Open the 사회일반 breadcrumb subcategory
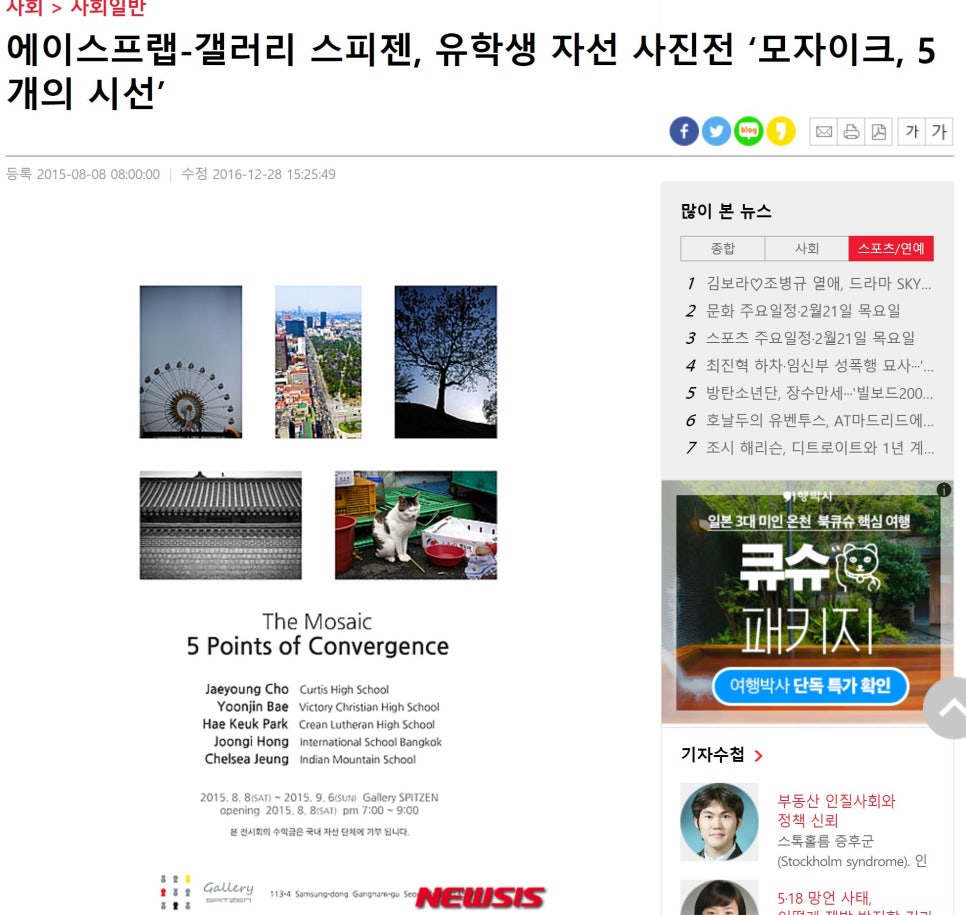The image size is (966, 915). click(108, 7)
